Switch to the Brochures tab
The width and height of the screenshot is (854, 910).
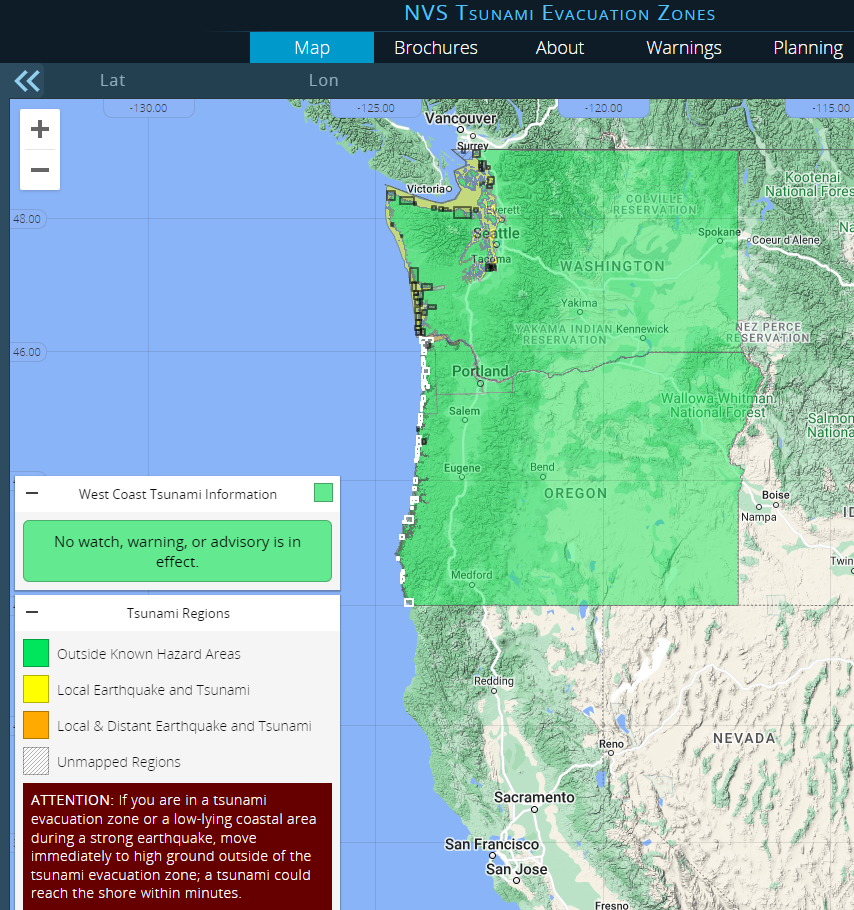[x=435, y=47]
